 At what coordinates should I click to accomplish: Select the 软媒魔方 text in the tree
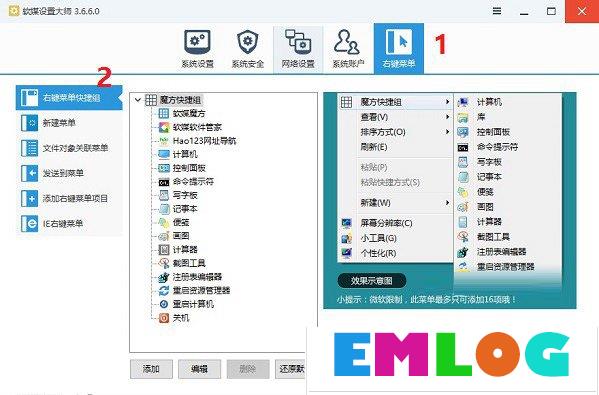click(189, 113)
